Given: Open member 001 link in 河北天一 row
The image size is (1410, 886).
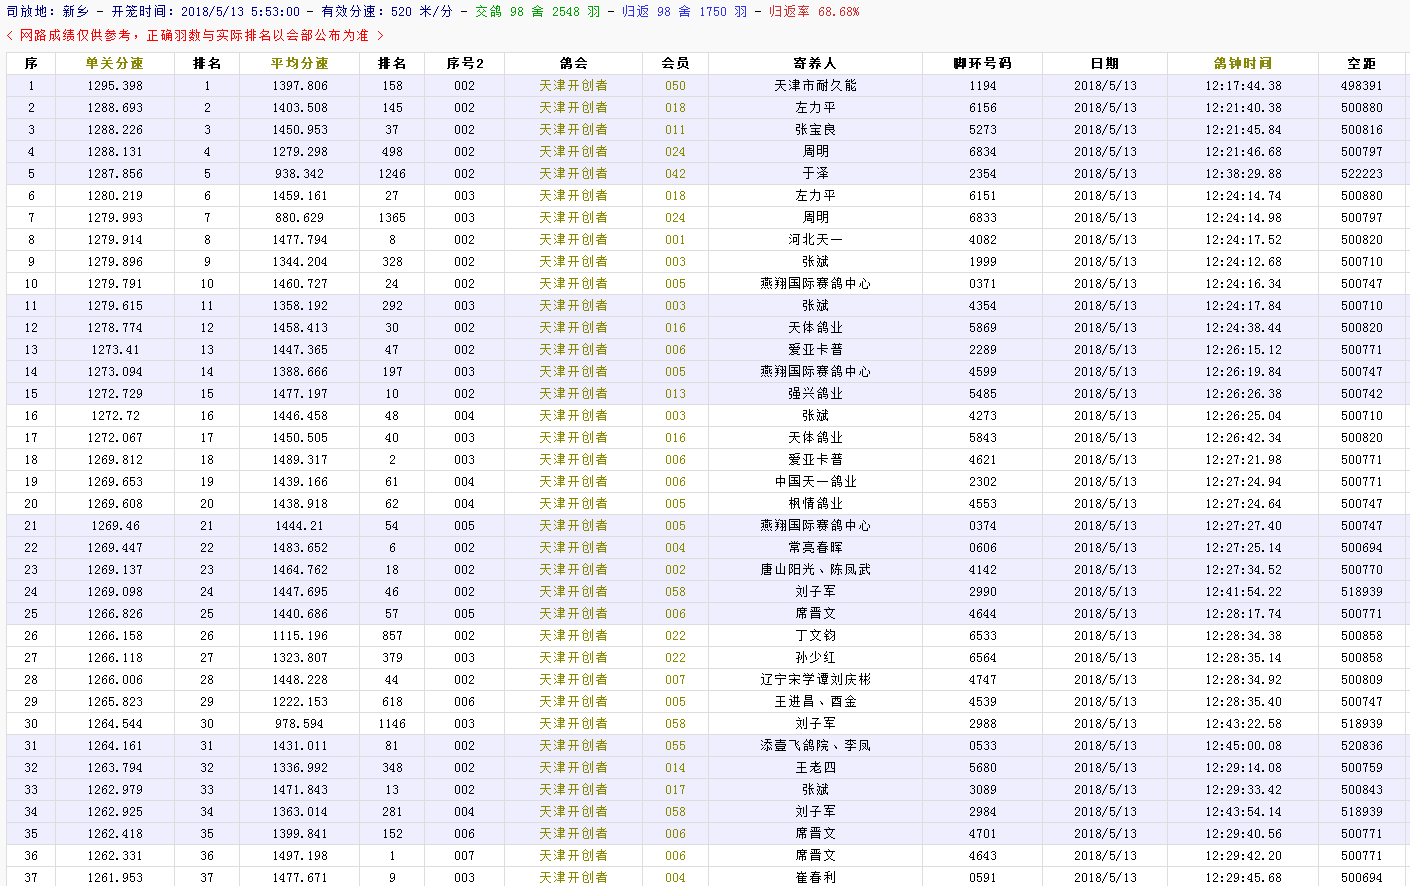Looking at the screenshot, I should [x=675, y=240].
